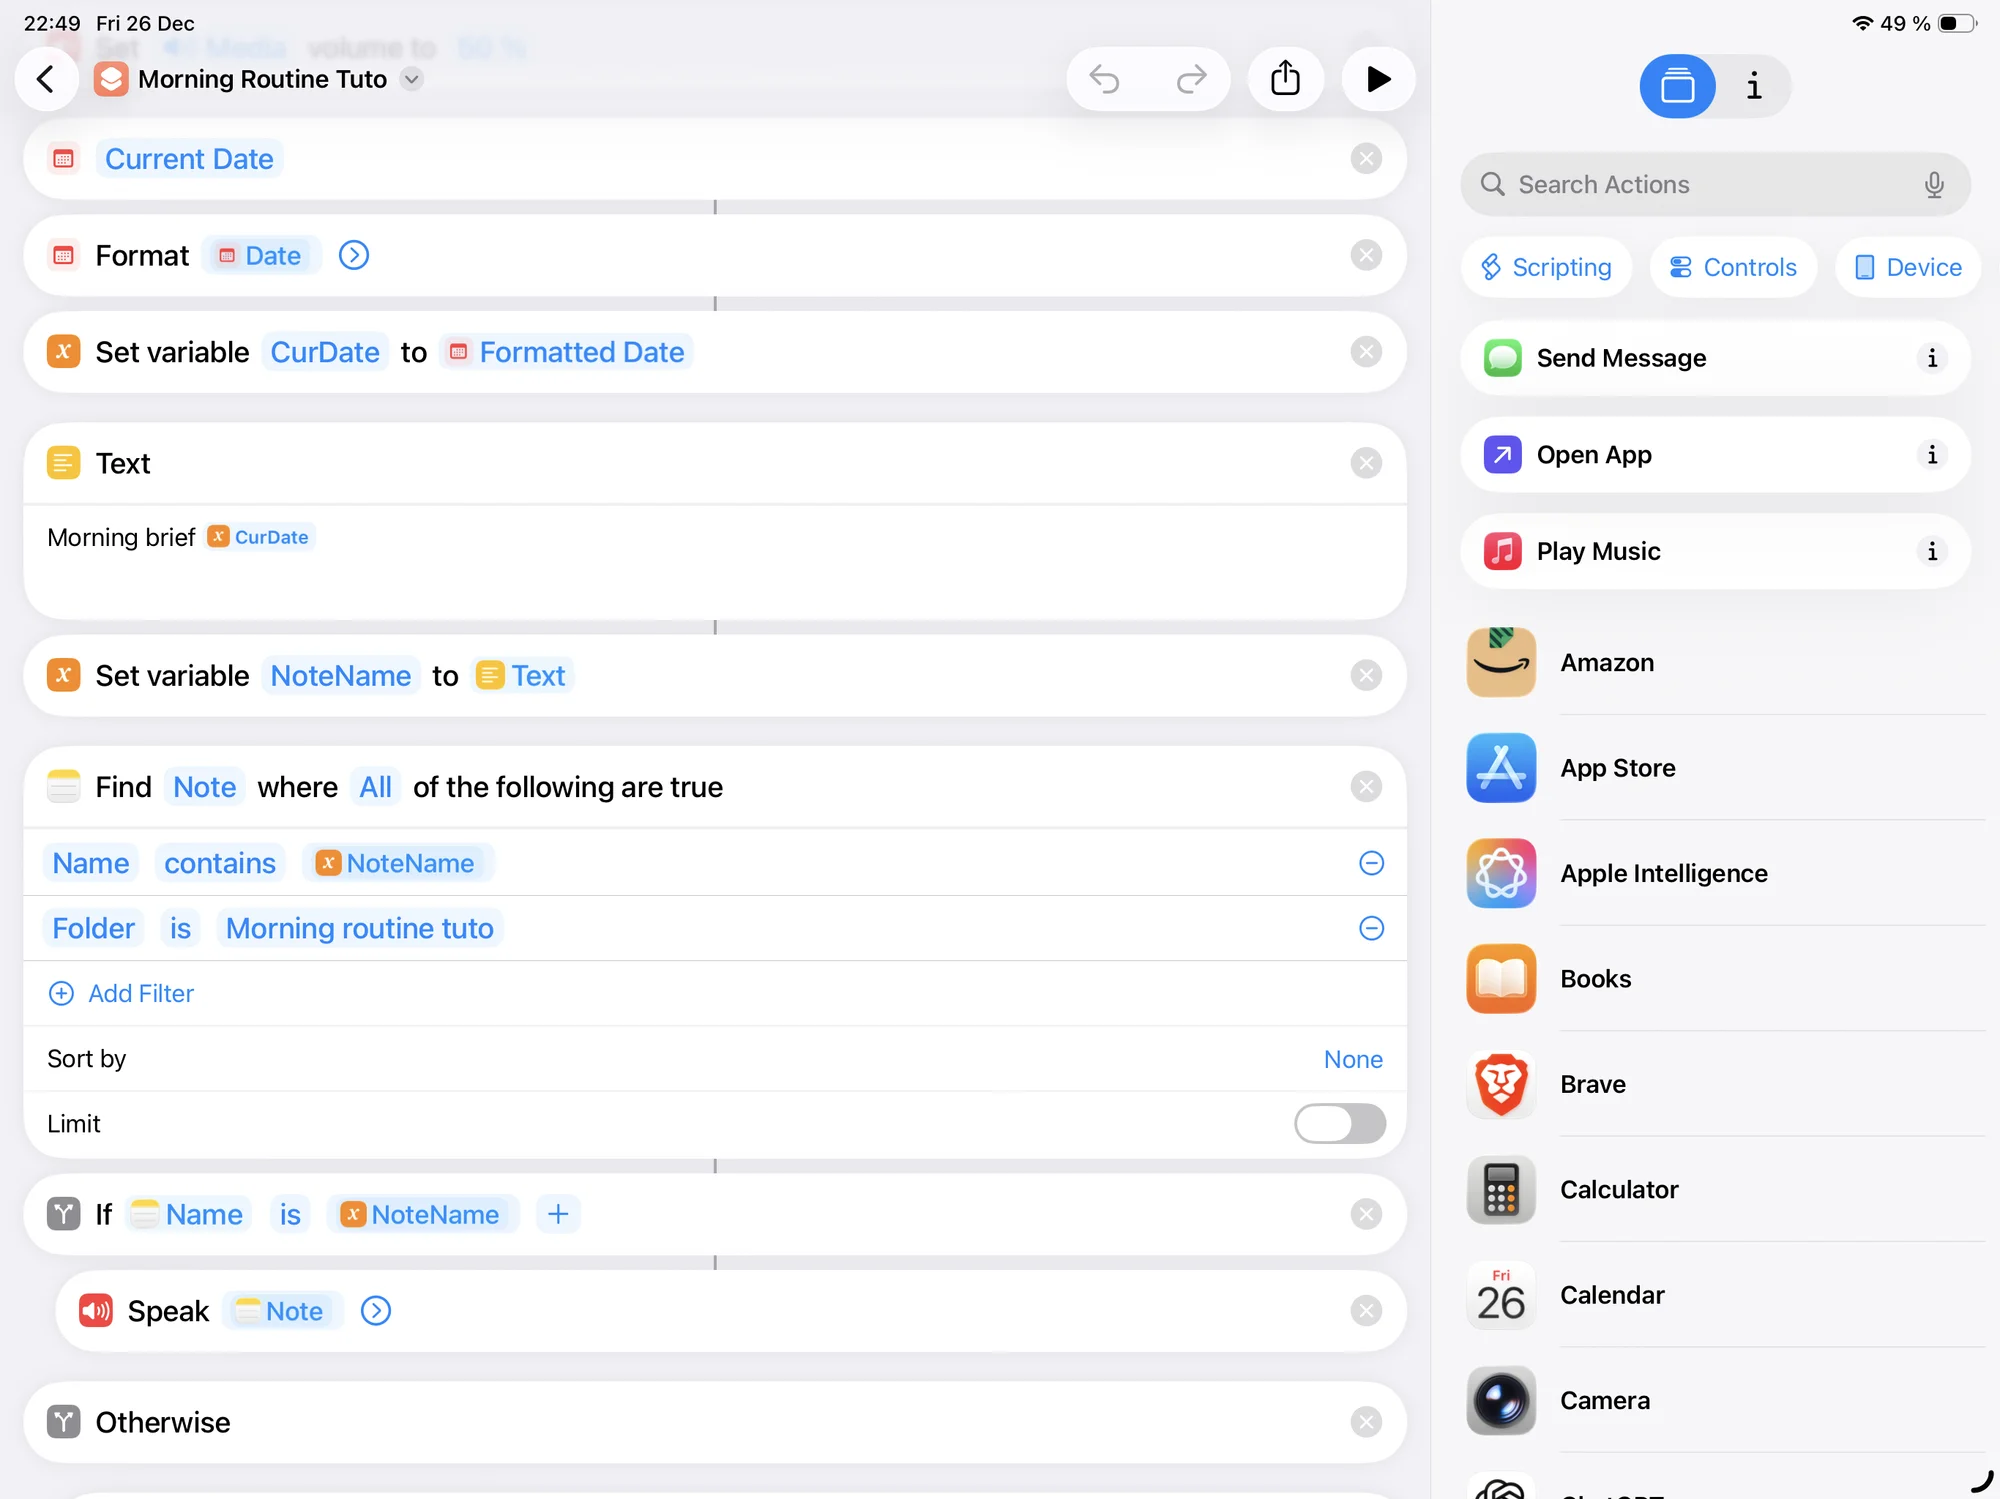The height and width of the screenshot is (1499, 2000).
Task: Remove the Folder filter row
Action: (1371, 929)
